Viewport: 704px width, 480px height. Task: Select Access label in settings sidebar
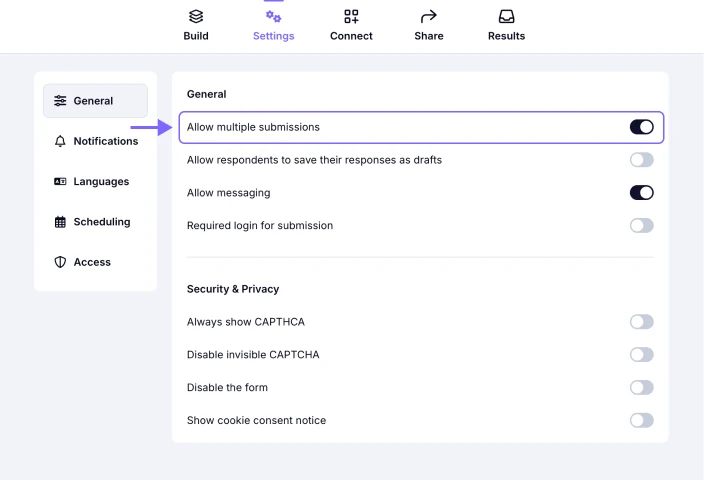click(x=92, y=262)
